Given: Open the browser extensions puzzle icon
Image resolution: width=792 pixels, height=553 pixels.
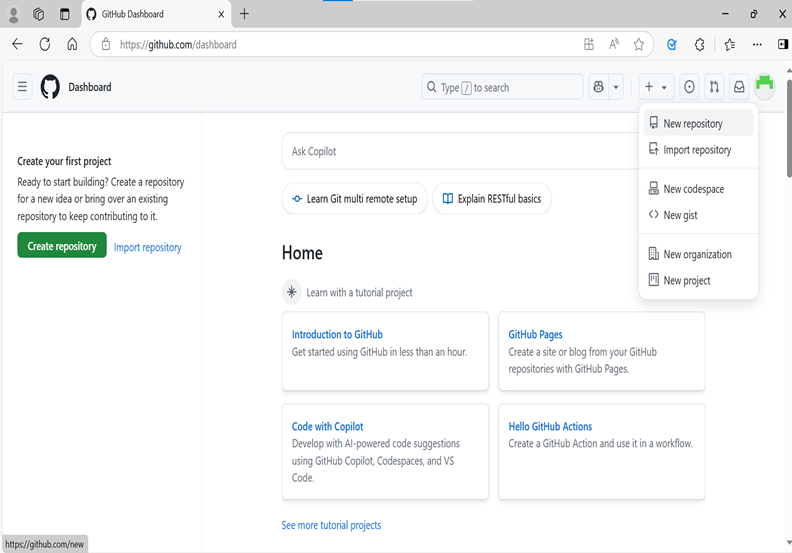Looking at the screenshot, I should 699,44.
